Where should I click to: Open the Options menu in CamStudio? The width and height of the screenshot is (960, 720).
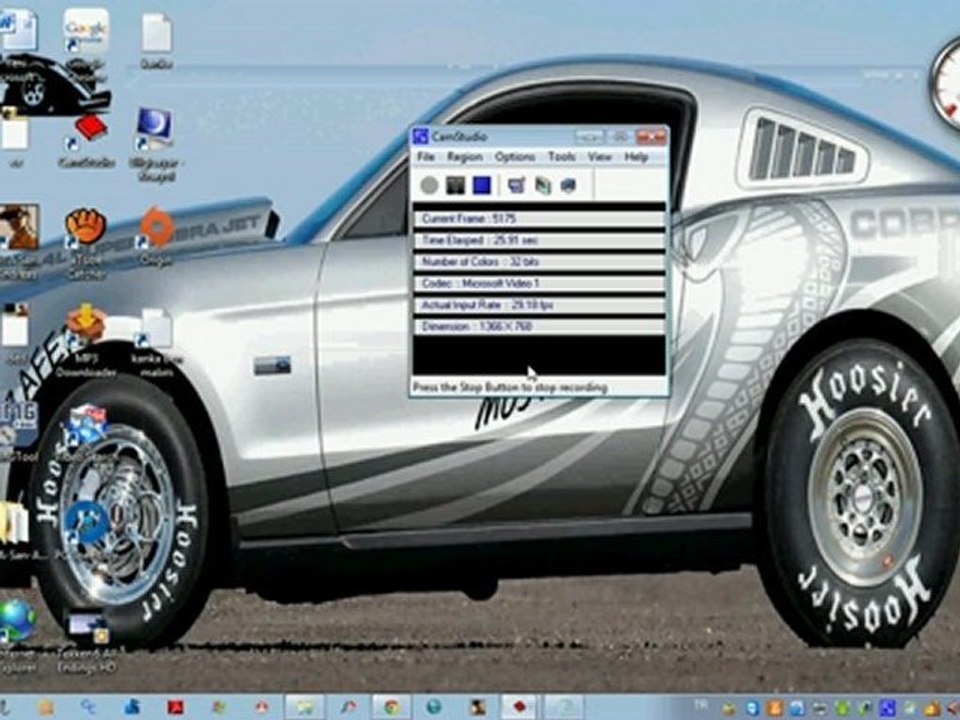(515, 157)
